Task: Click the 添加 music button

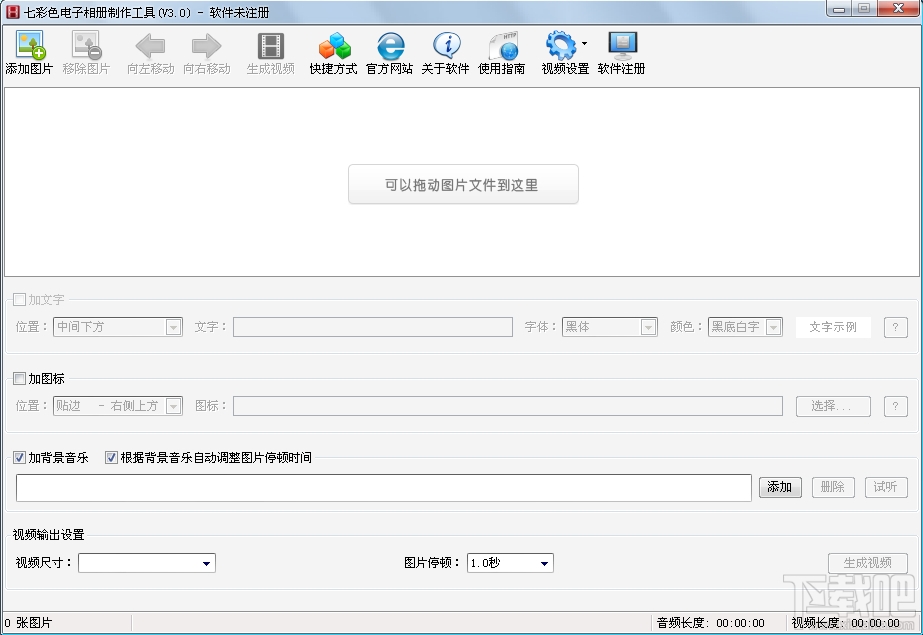Action: pyautogui.click(x=780, y=487)
